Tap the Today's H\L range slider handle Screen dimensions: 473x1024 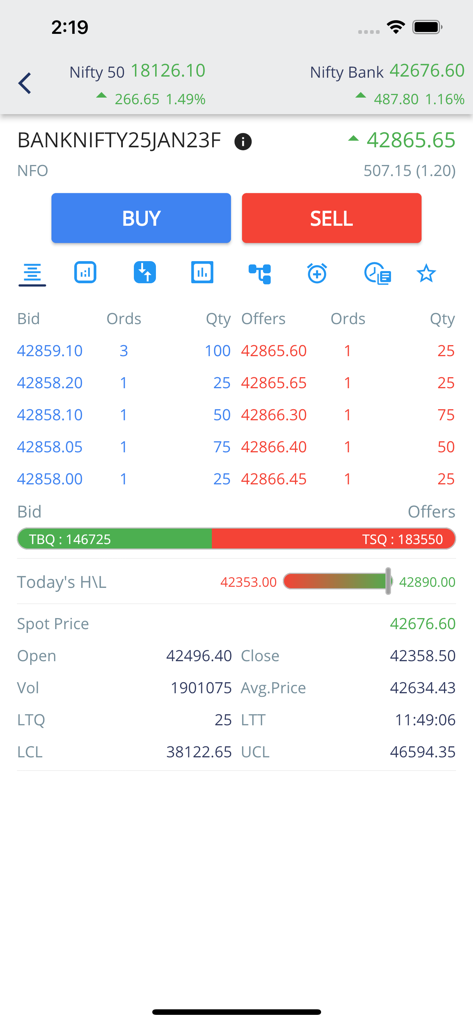pos(389,581)
